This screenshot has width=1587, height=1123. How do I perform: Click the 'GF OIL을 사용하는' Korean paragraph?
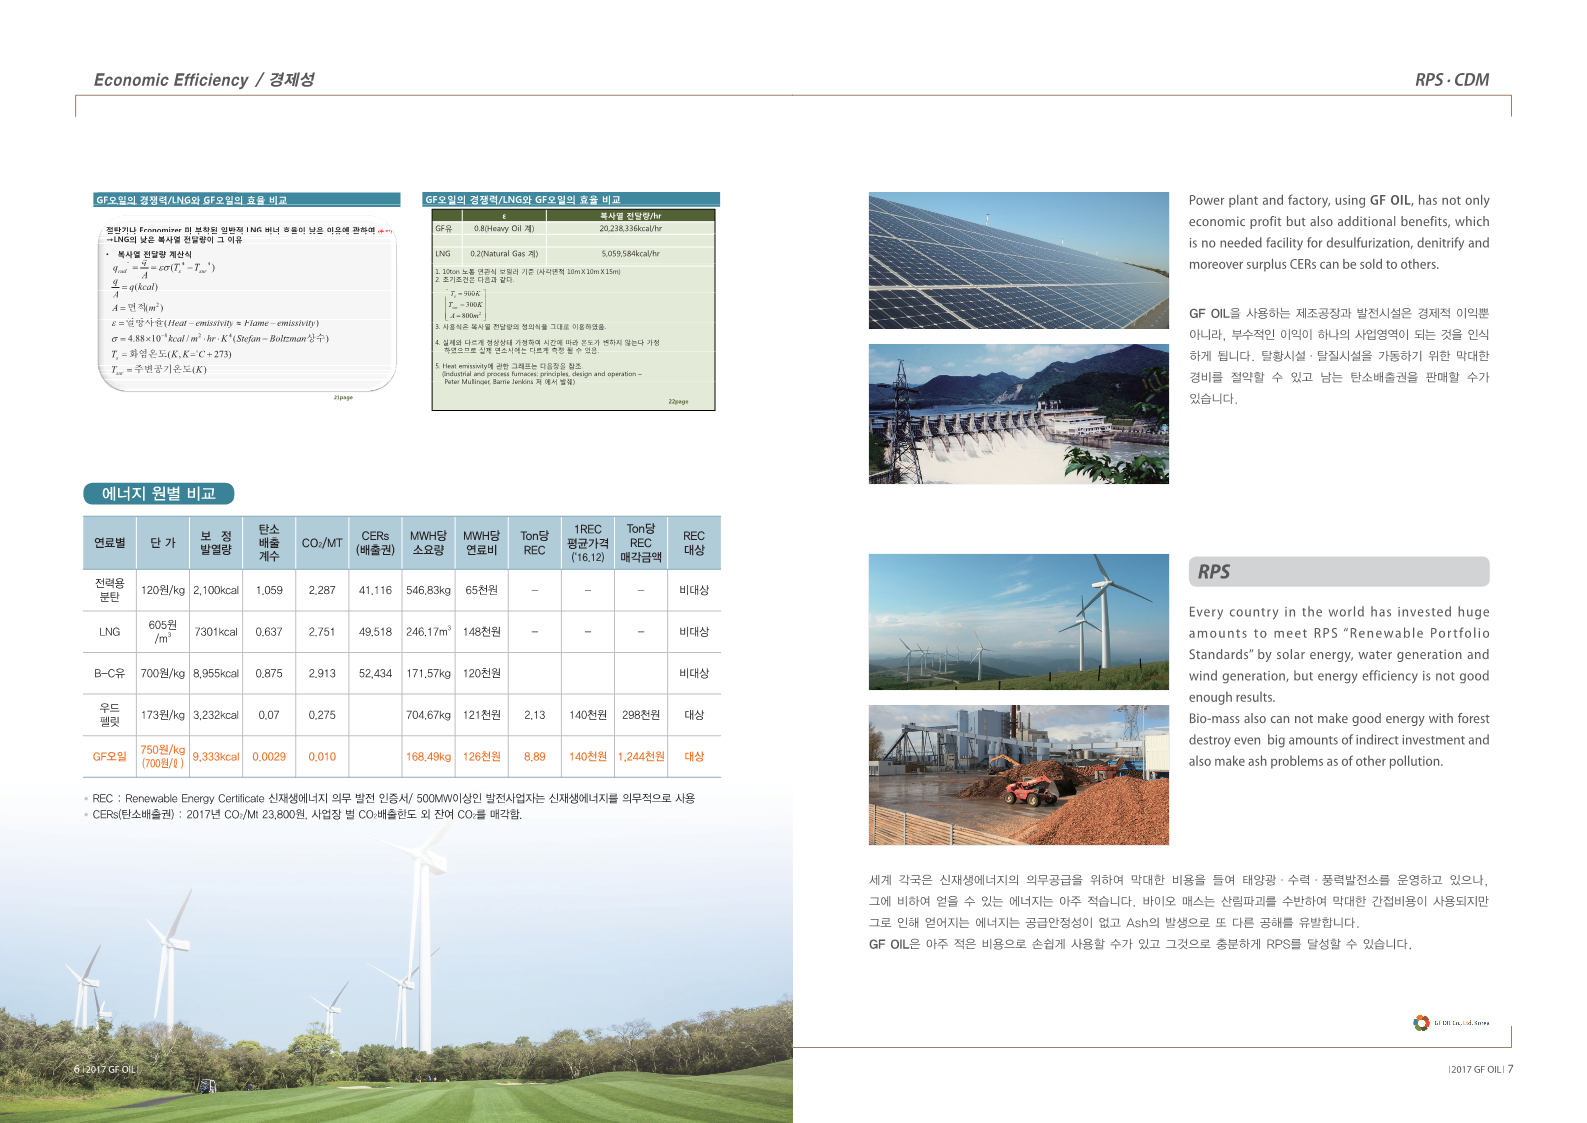(x=1339, y=356)
